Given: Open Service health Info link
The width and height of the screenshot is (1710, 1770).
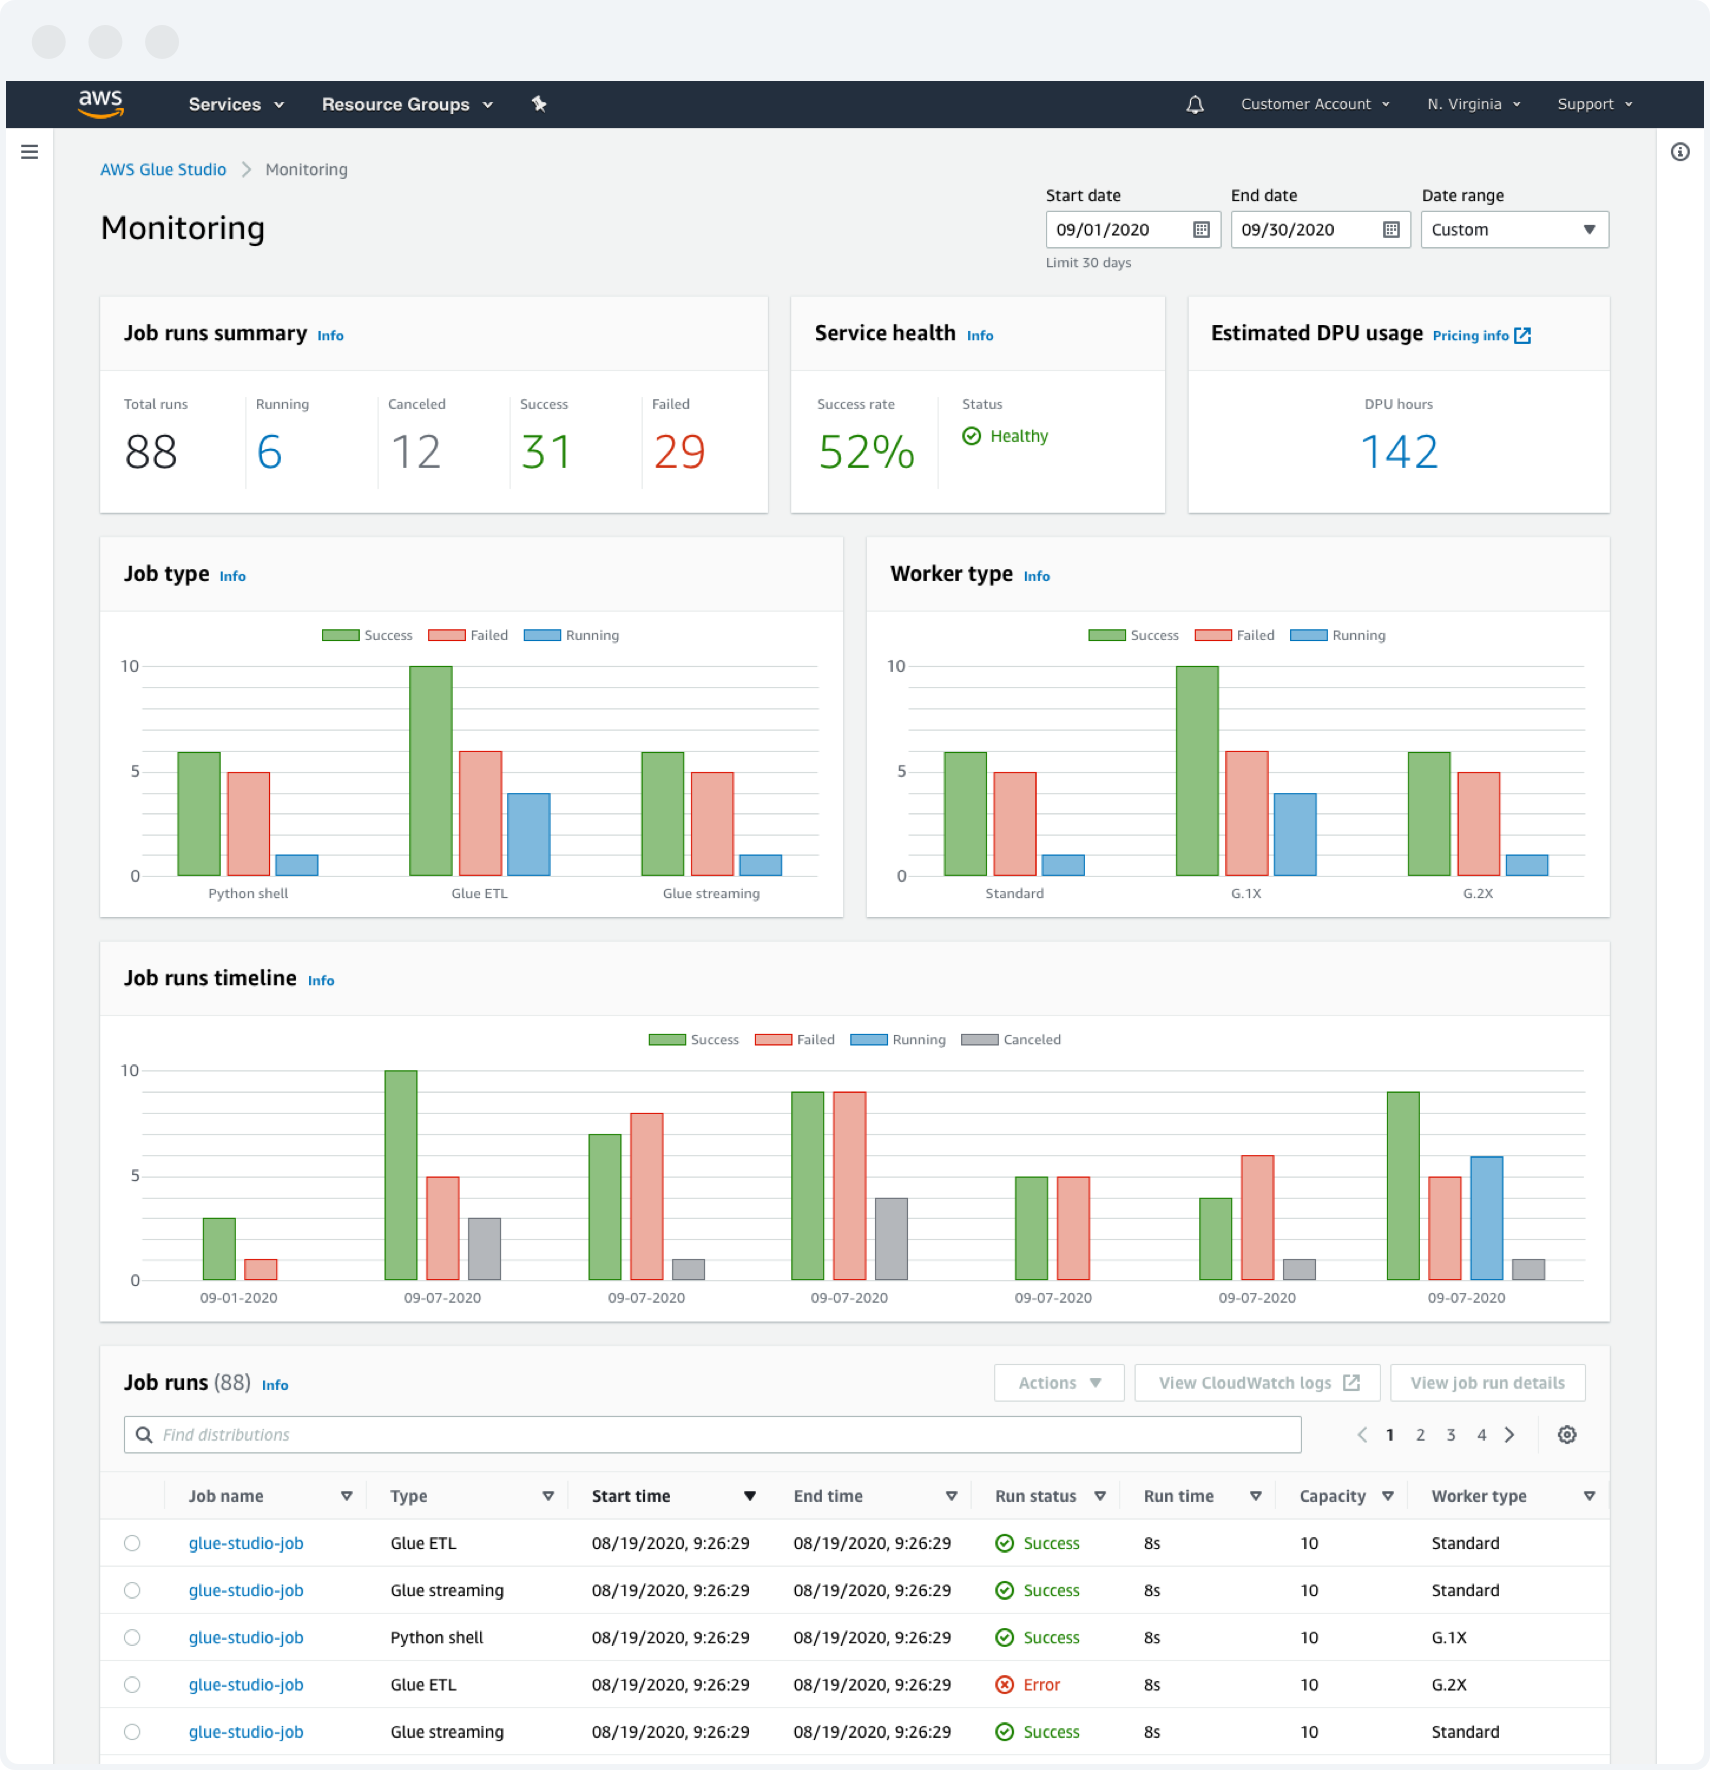Looking at the screenshot, I should [x=980, y=336].
